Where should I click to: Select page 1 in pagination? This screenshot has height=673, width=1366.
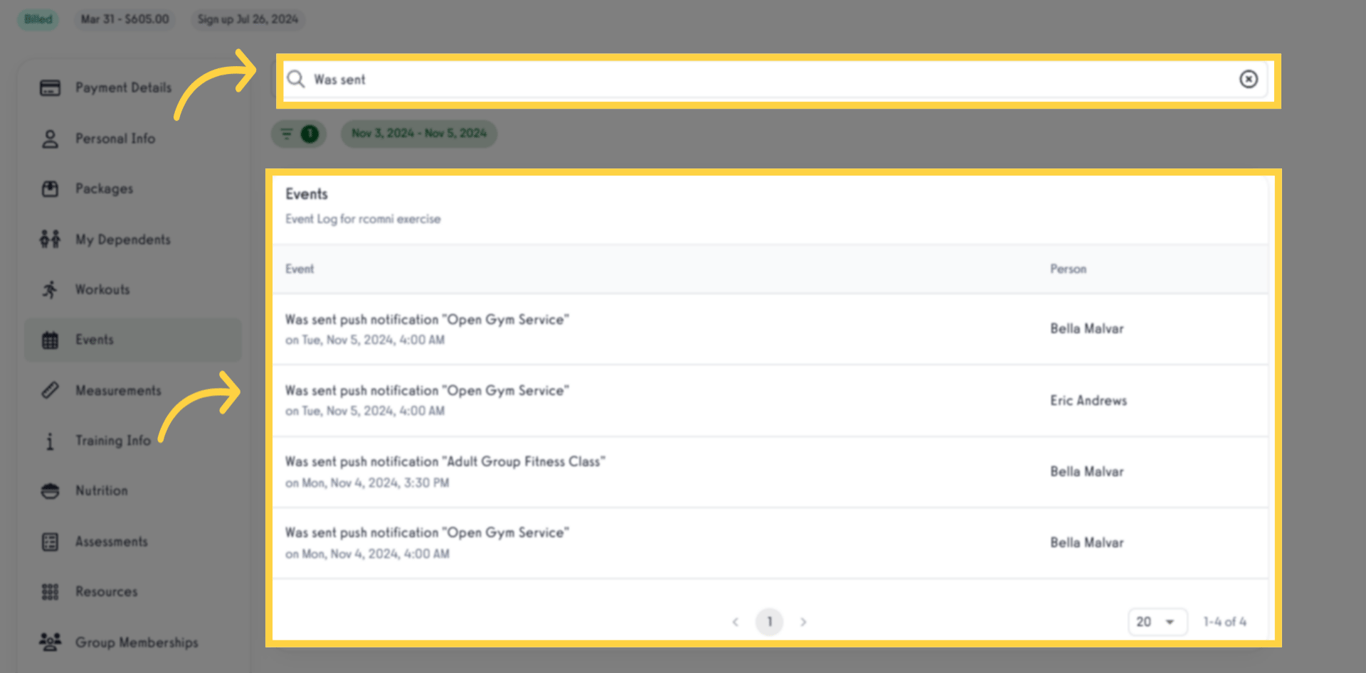[769, 621]
